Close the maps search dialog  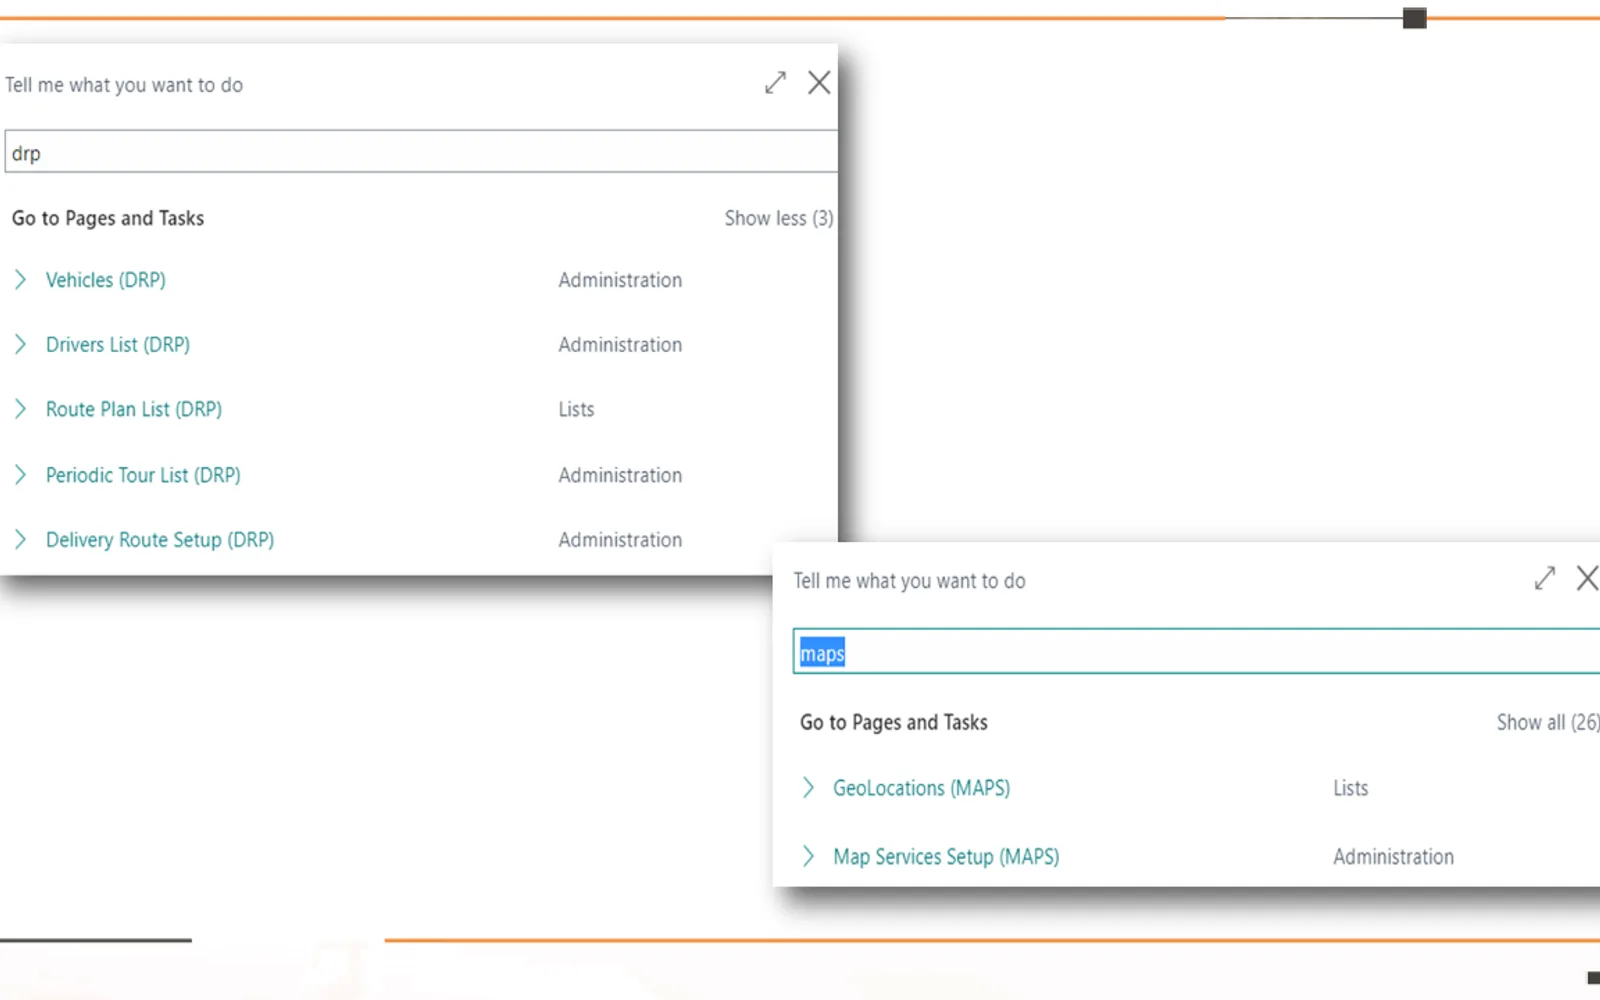[x=1587, y=578]
